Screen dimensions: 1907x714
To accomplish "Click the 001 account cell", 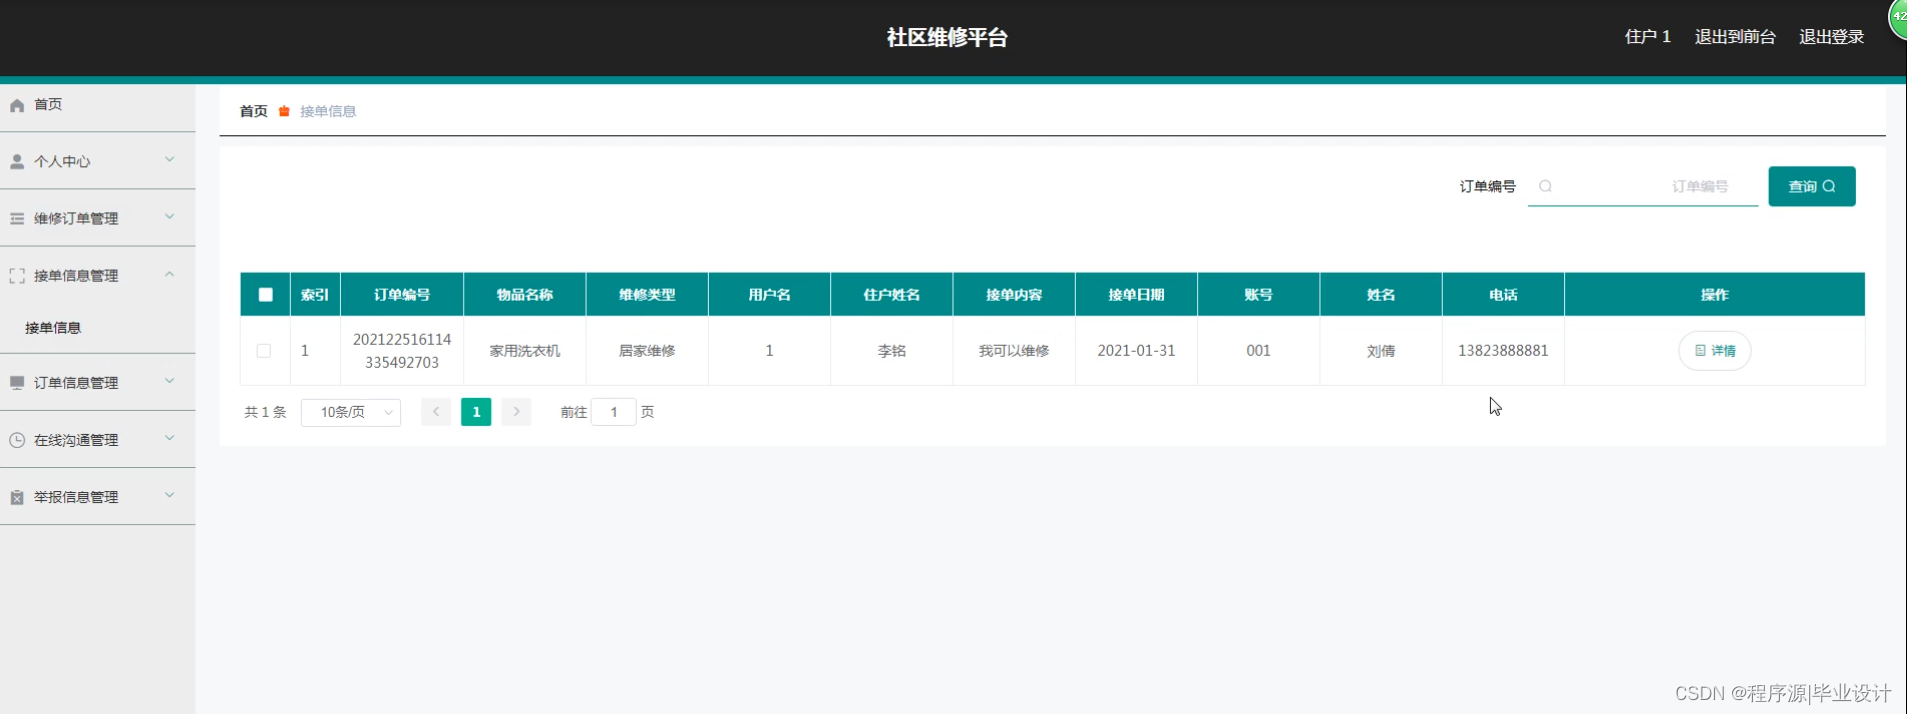I will point(1259,351).
